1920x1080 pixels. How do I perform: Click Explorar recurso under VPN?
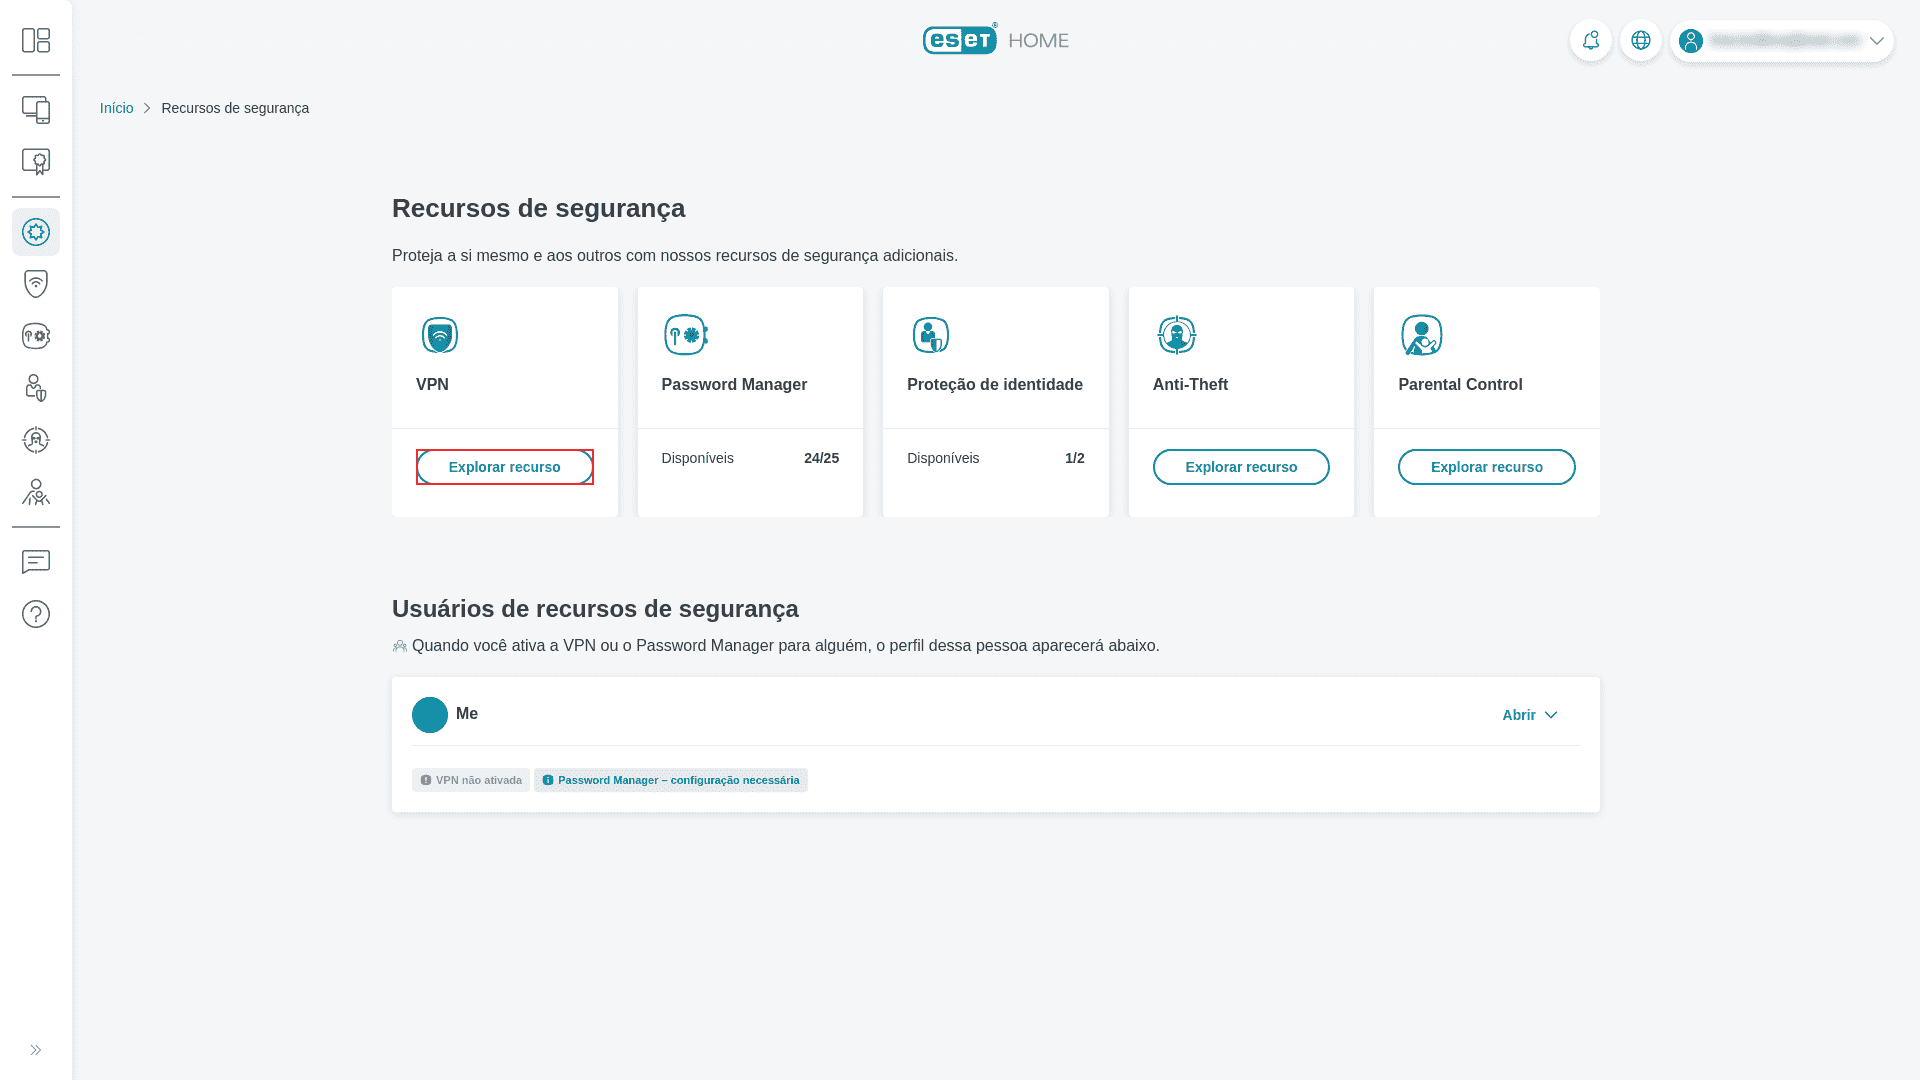(504, 467)
